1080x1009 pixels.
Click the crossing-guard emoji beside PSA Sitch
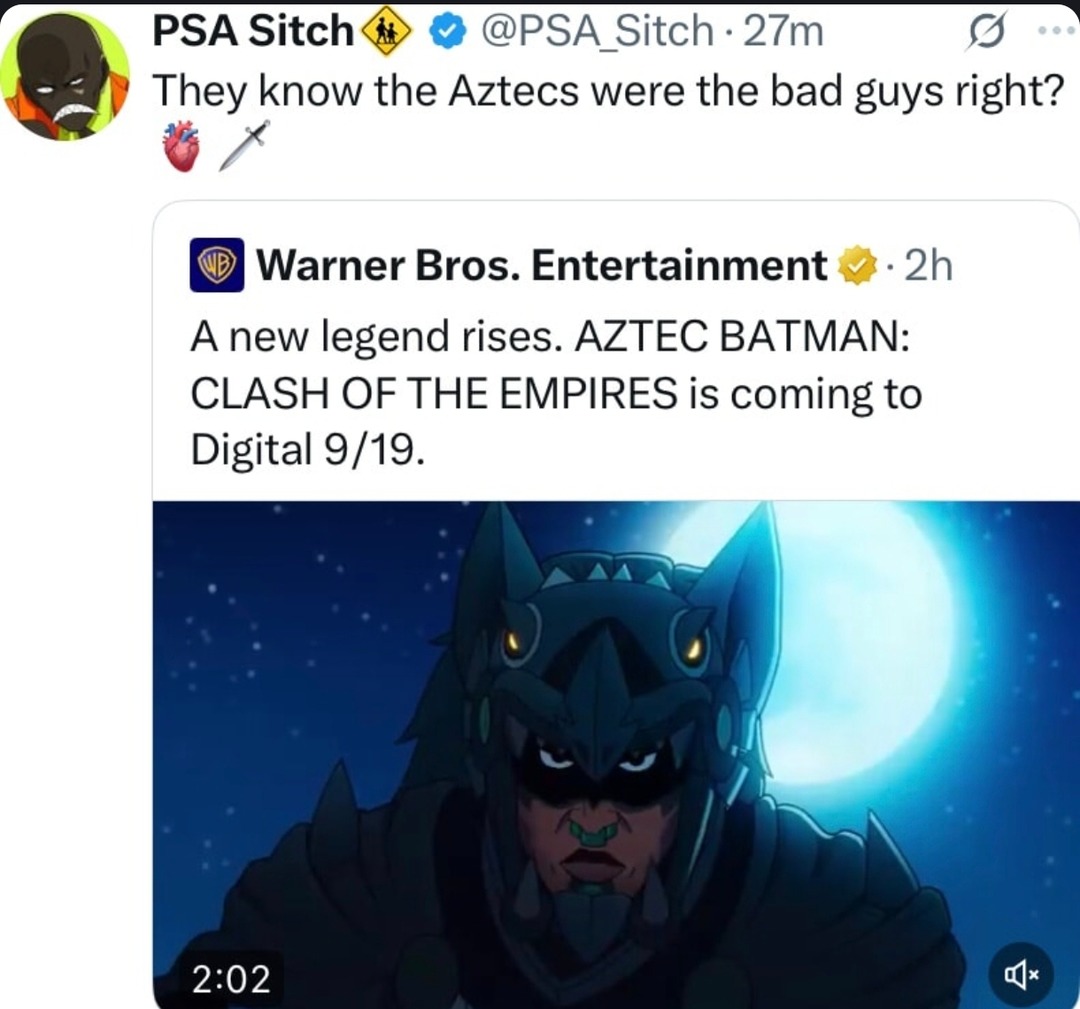(385, 30)
